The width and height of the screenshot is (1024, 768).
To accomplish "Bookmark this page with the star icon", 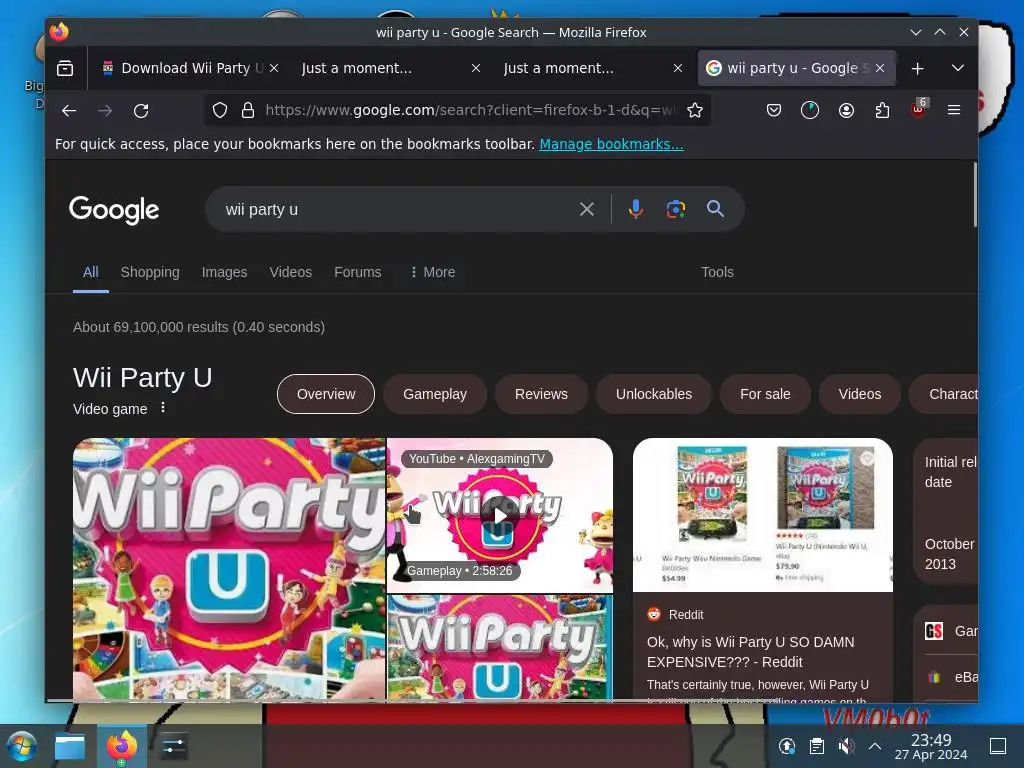I will pyautogui.click(x=695, y=110).
